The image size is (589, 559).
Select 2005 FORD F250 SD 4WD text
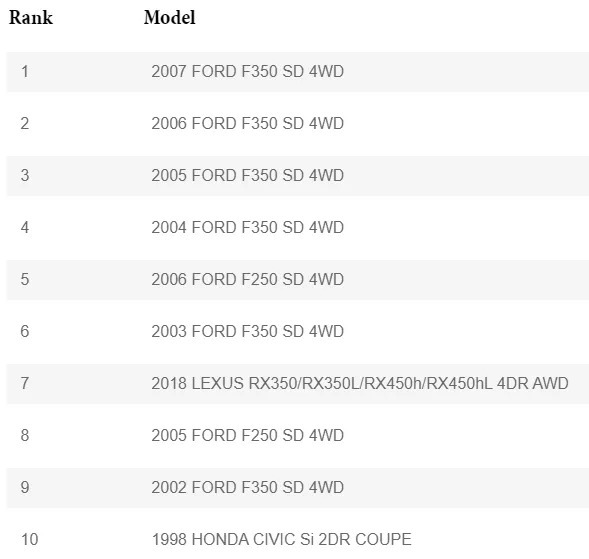[248, 435]
